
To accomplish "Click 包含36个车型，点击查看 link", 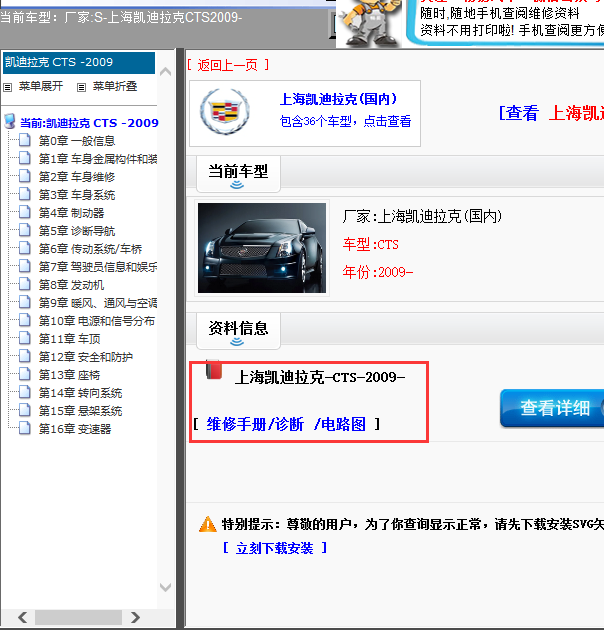I will point(345,121).
